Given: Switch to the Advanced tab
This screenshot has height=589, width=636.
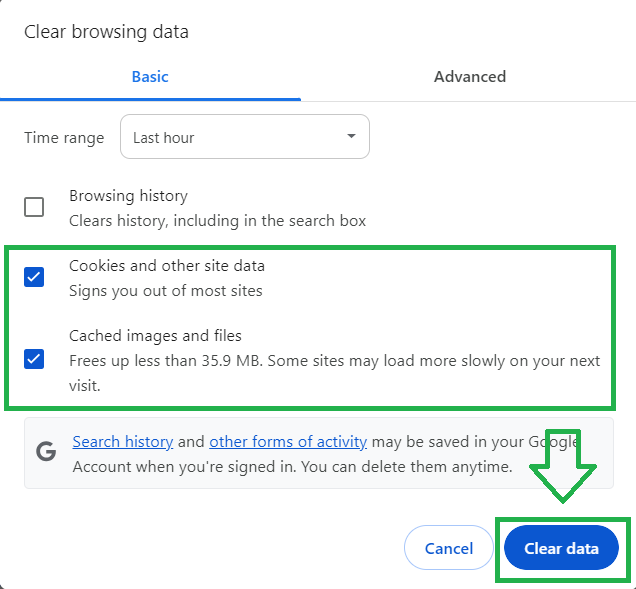Looking at the screenshot, I should (x=469, y=77).
